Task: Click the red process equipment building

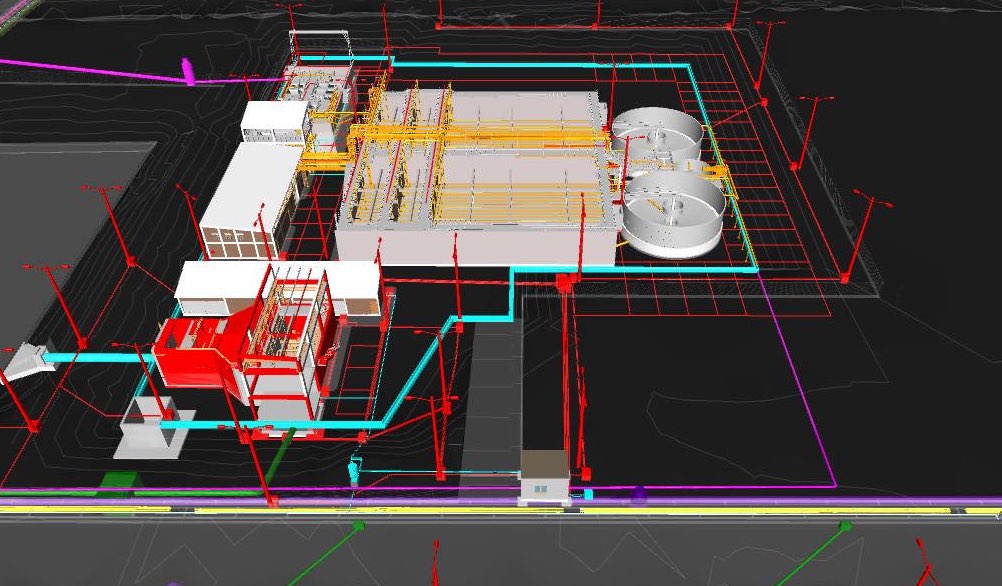Action: (198, 352)
